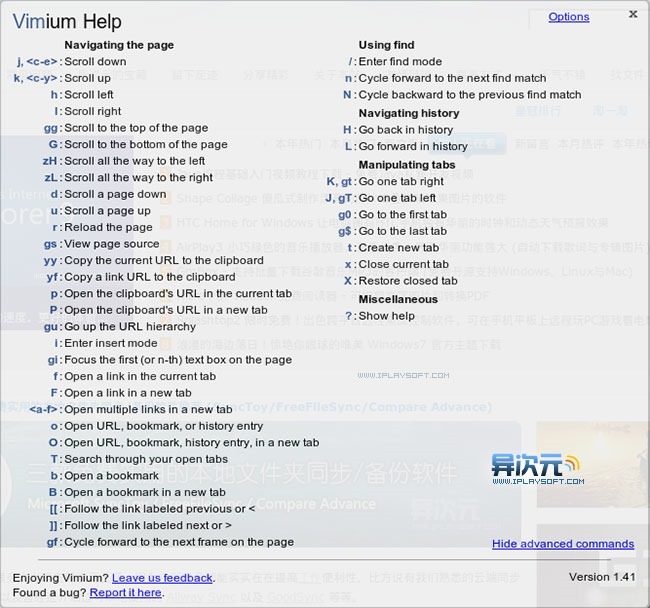Image resolution: width=650 pixels, height=608 pixels.
Task: Click the 'Reload the page' entry
Action: pos(108,228)
